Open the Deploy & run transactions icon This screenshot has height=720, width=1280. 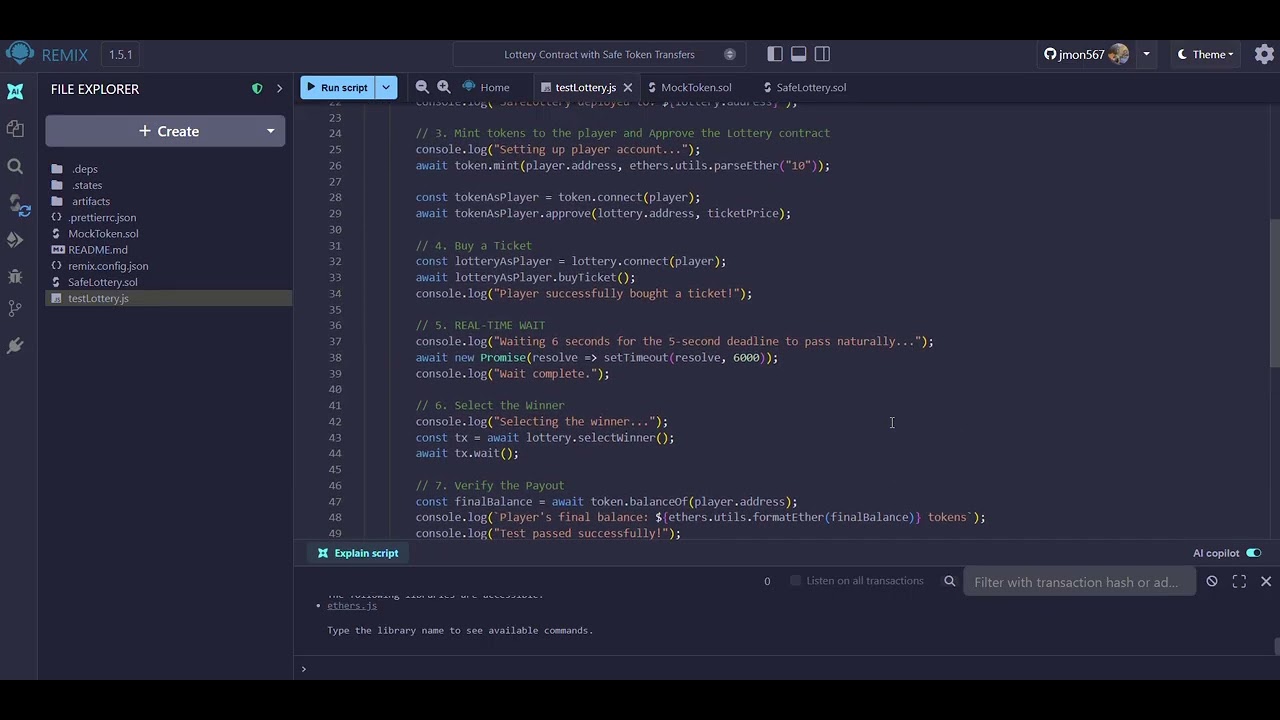tap(15, 240)
